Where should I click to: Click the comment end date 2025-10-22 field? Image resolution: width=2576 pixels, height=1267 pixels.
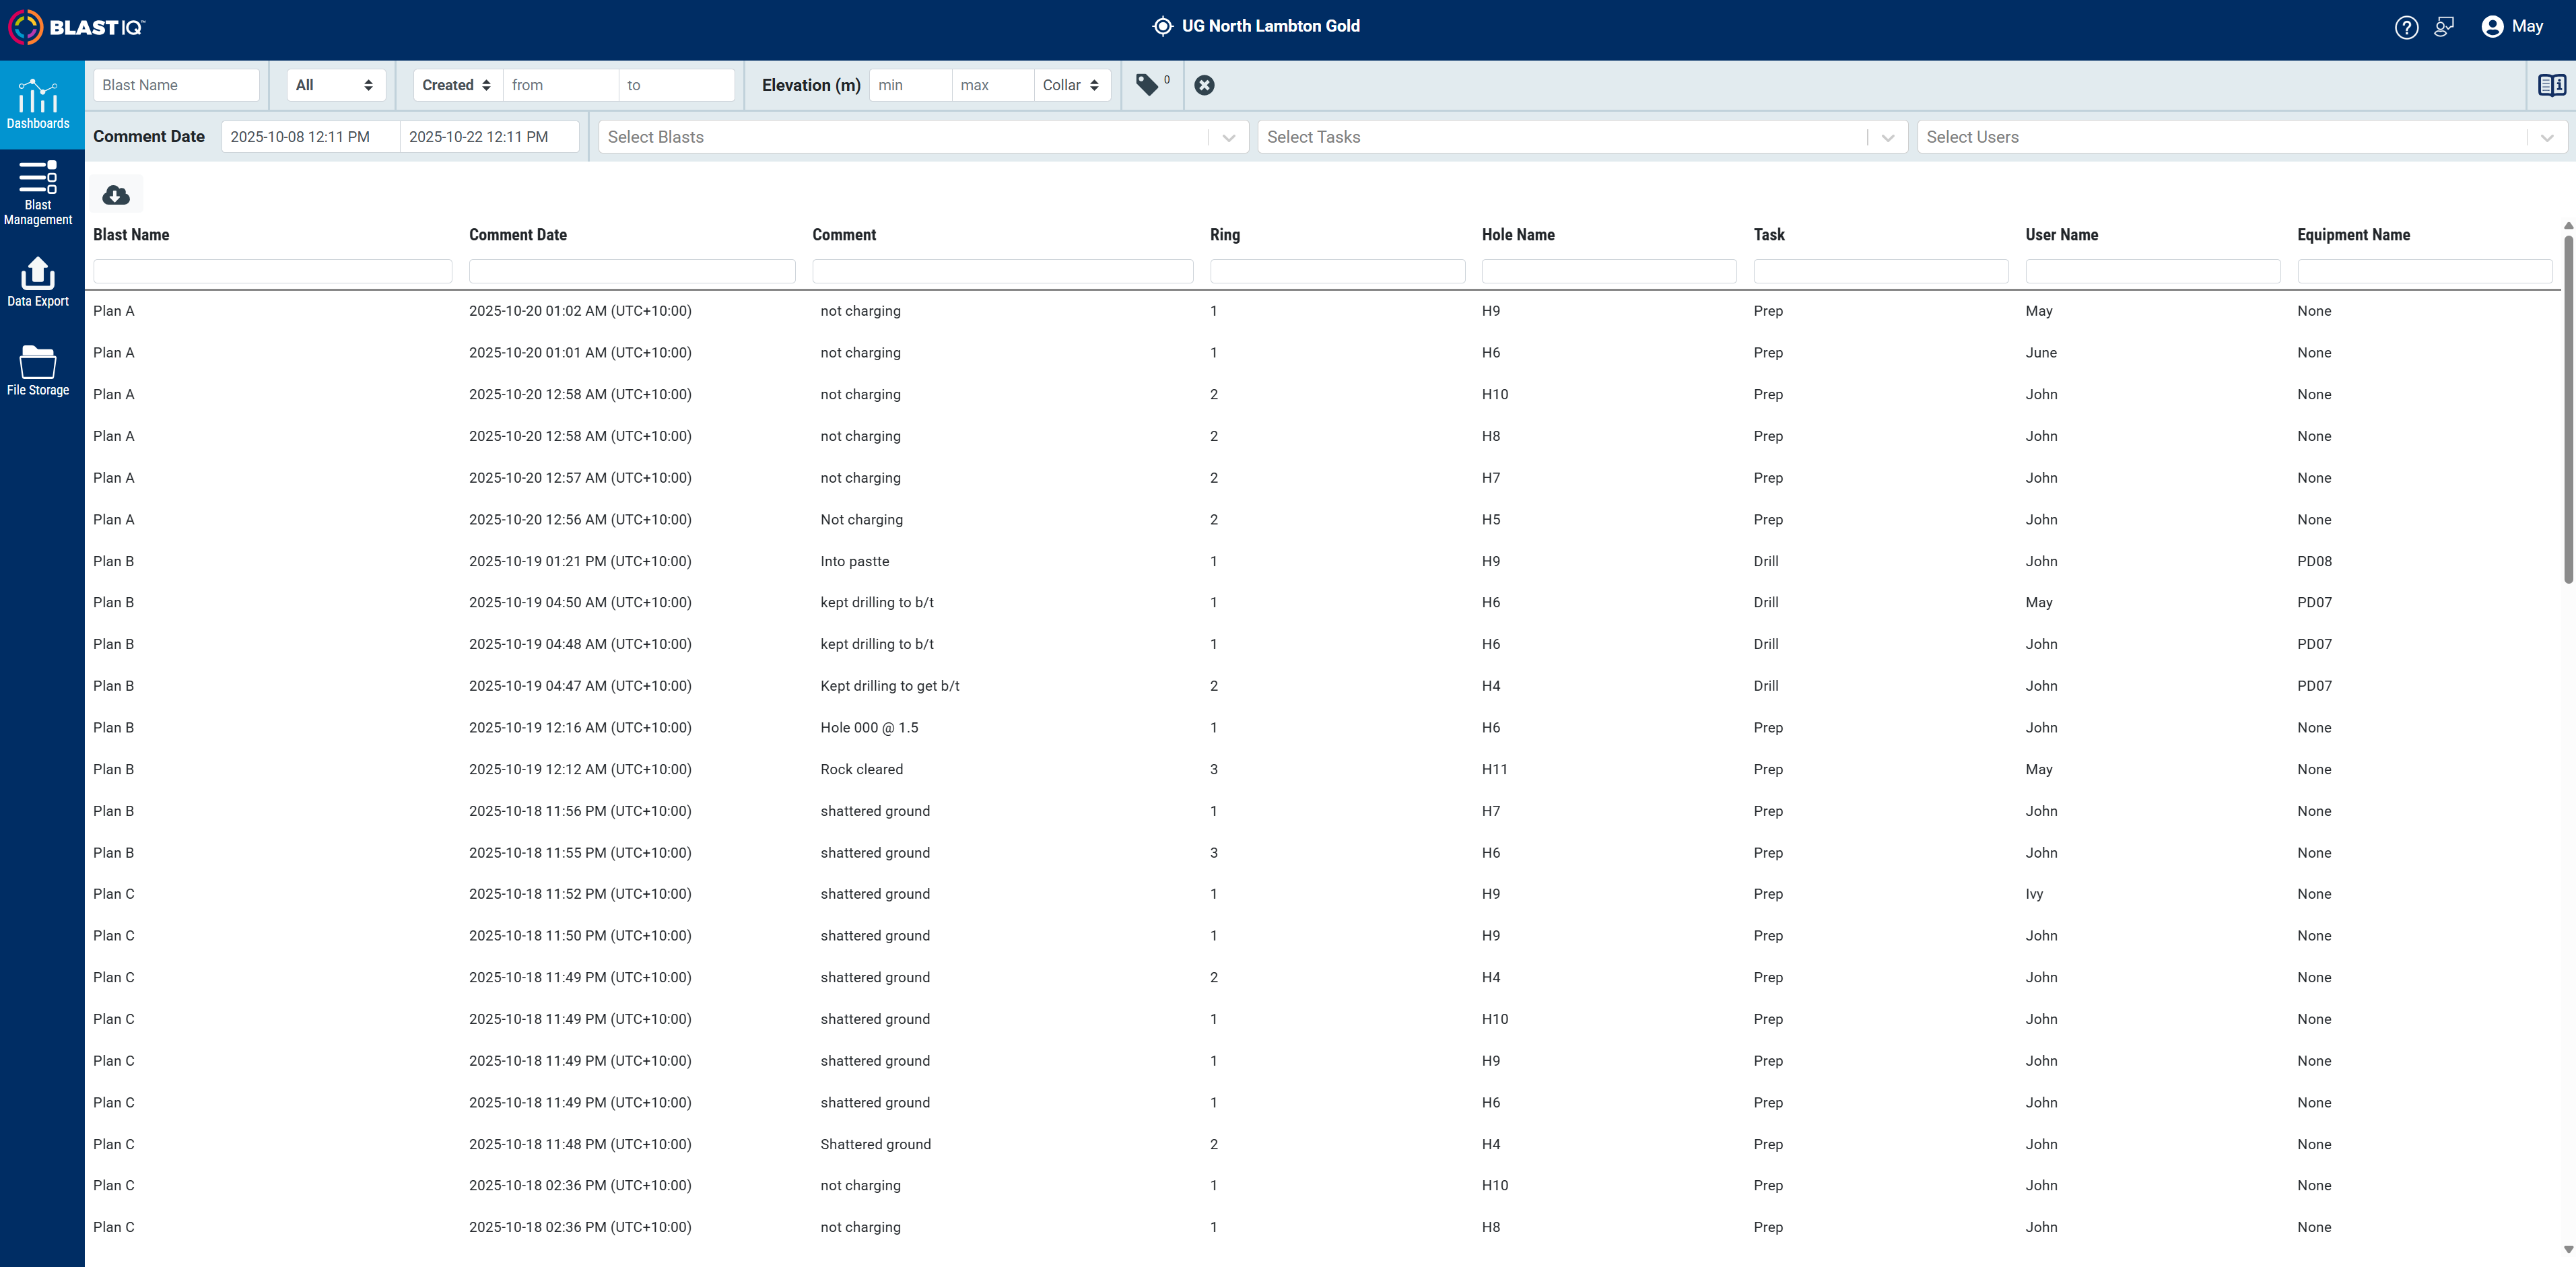point(489,137)
